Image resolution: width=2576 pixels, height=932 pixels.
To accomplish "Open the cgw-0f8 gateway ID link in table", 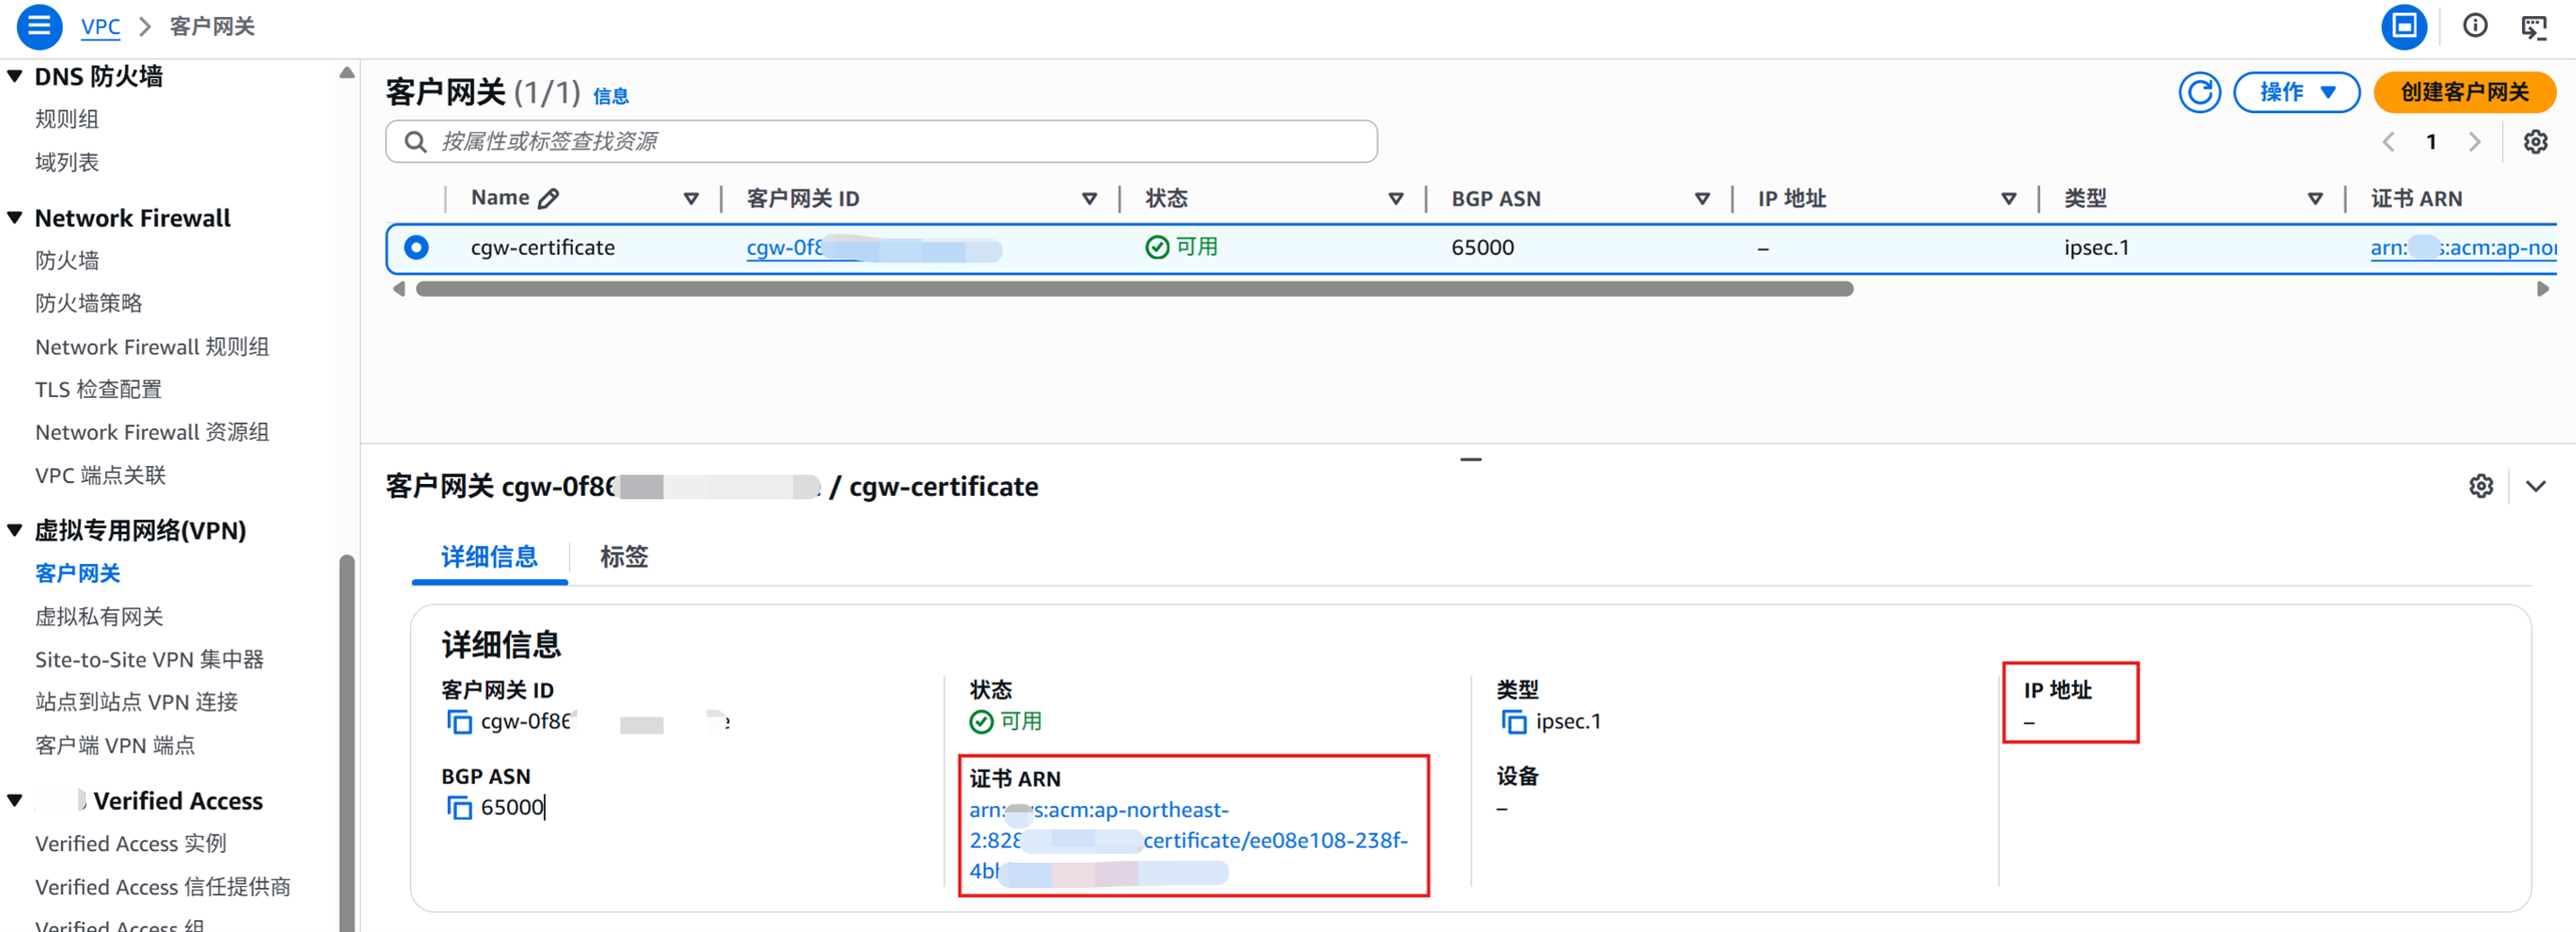I will 873,248.
